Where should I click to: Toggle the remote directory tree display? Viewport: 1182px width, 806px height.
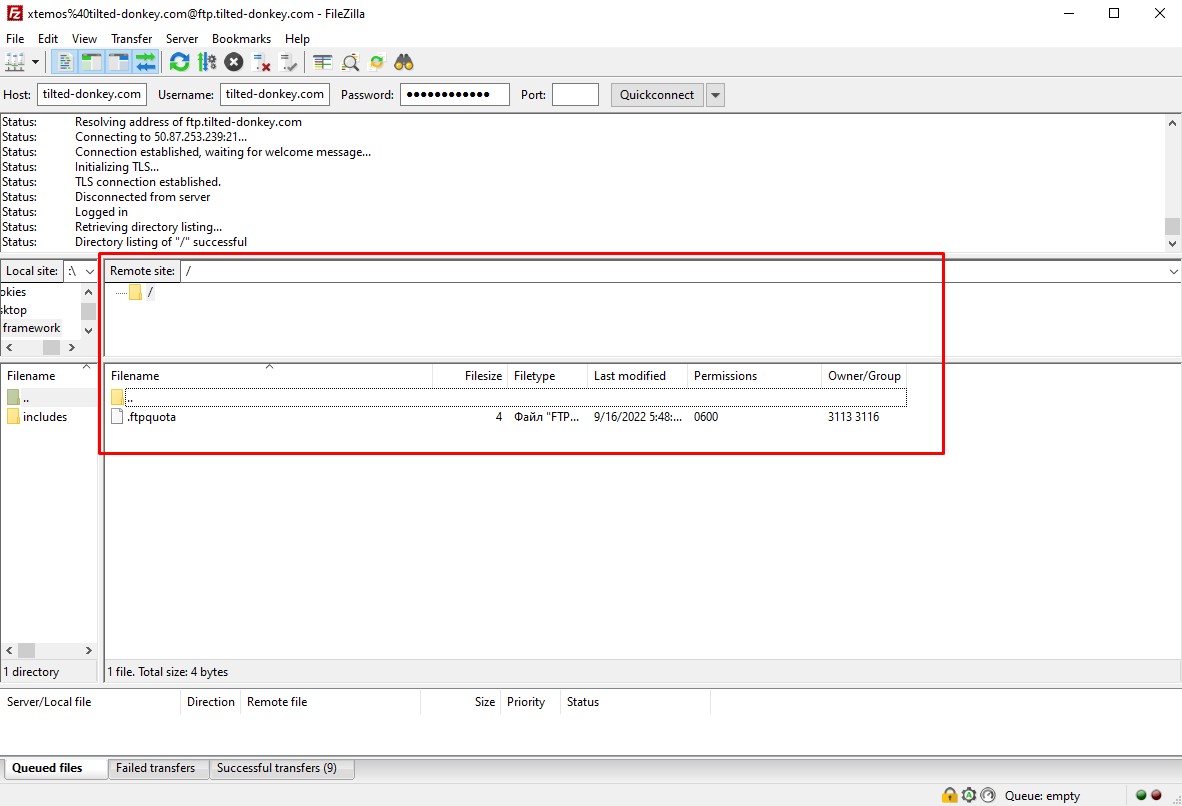coord(118,62)
